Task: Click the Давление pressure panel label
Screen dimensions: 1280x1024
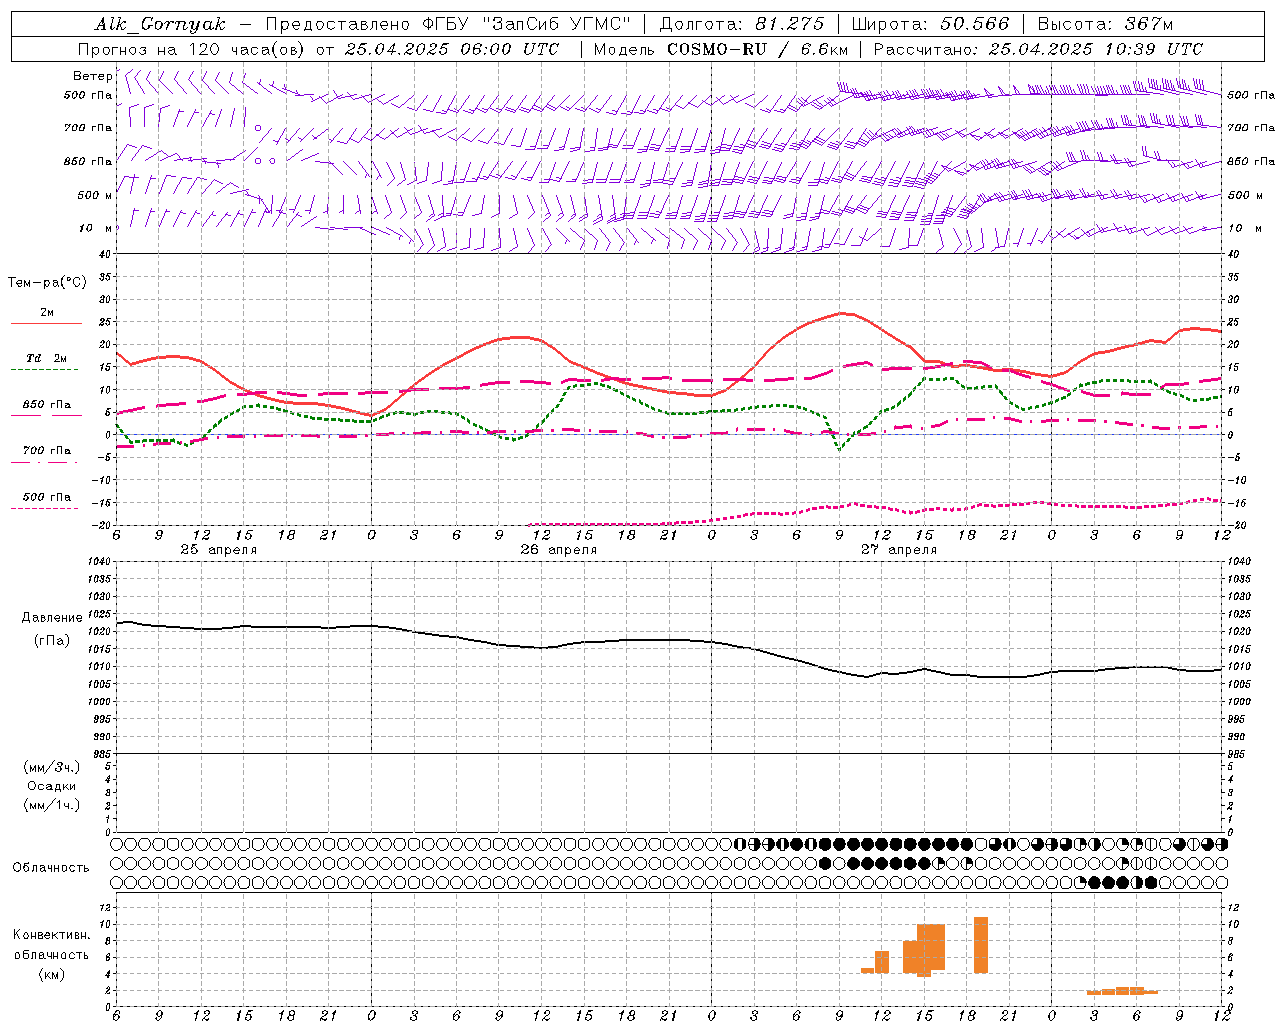Action: point(51,618)
